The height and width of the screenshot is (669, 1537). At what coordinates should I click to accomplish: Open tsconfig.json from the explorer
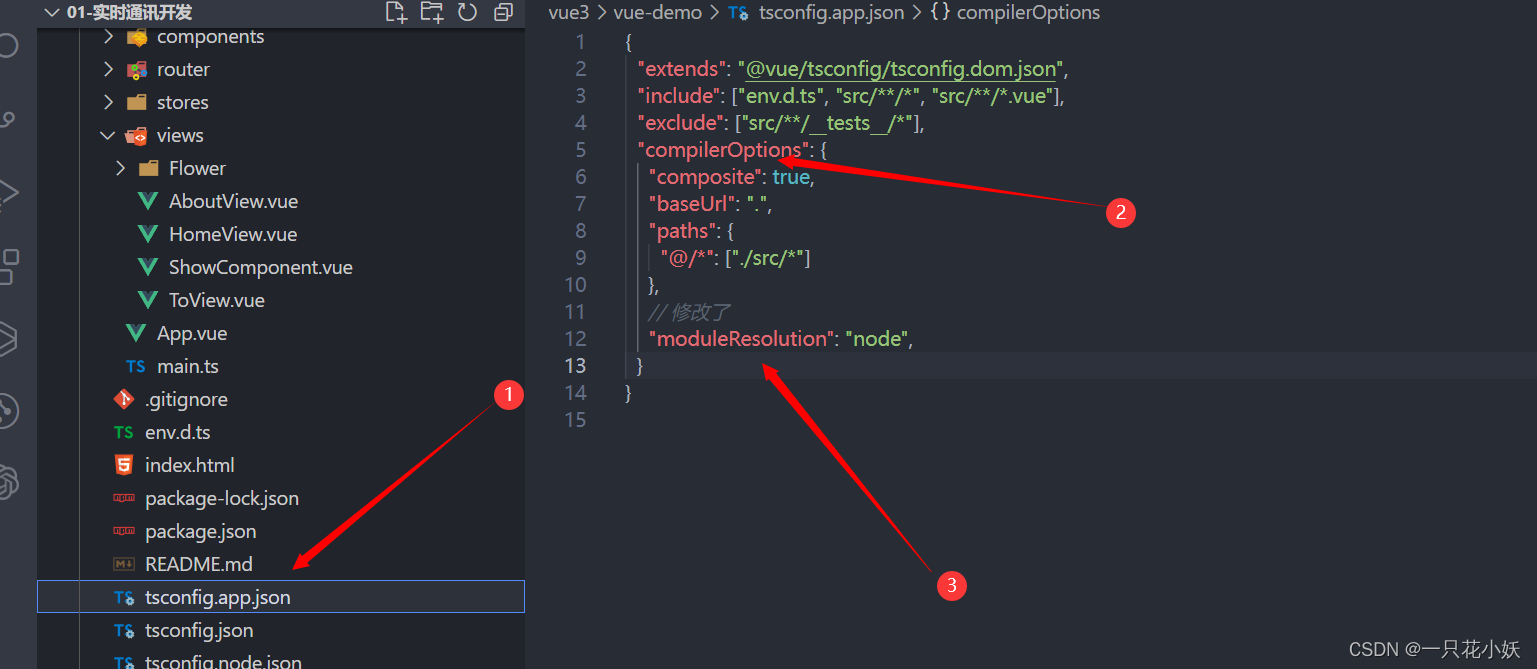tap(198, 631)
